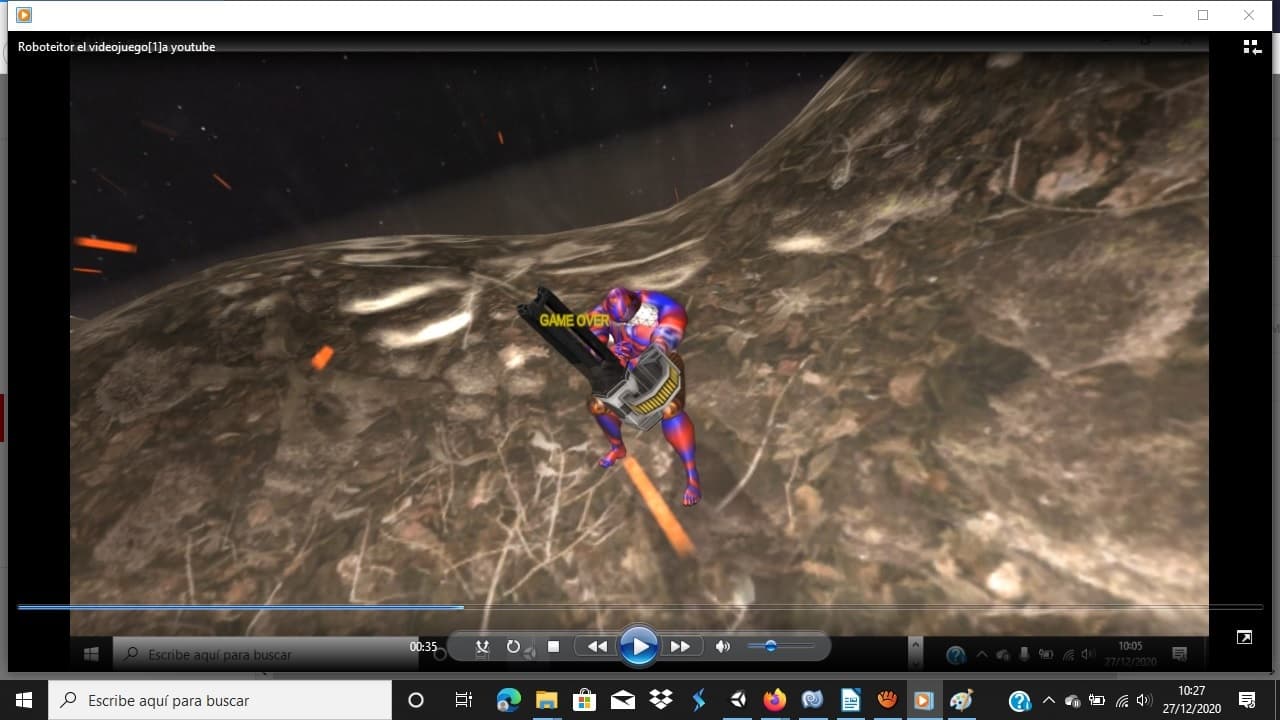Go to previous track with rewind button

tap(597, 646)
